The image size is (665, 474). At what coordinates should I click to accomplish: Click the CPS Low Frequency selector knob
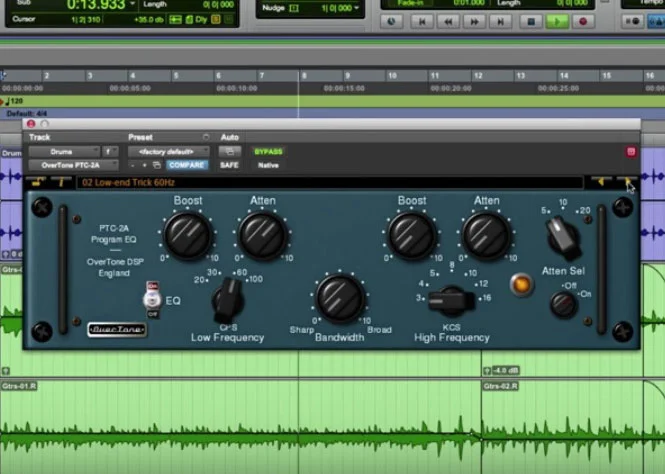pos(227,300)
